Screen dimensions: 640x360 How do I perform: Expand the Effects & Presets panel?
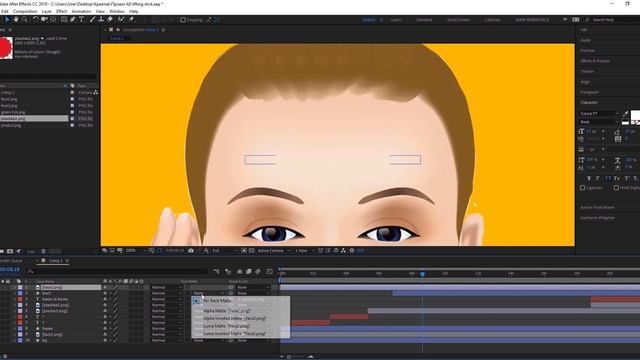click(595, 61)
